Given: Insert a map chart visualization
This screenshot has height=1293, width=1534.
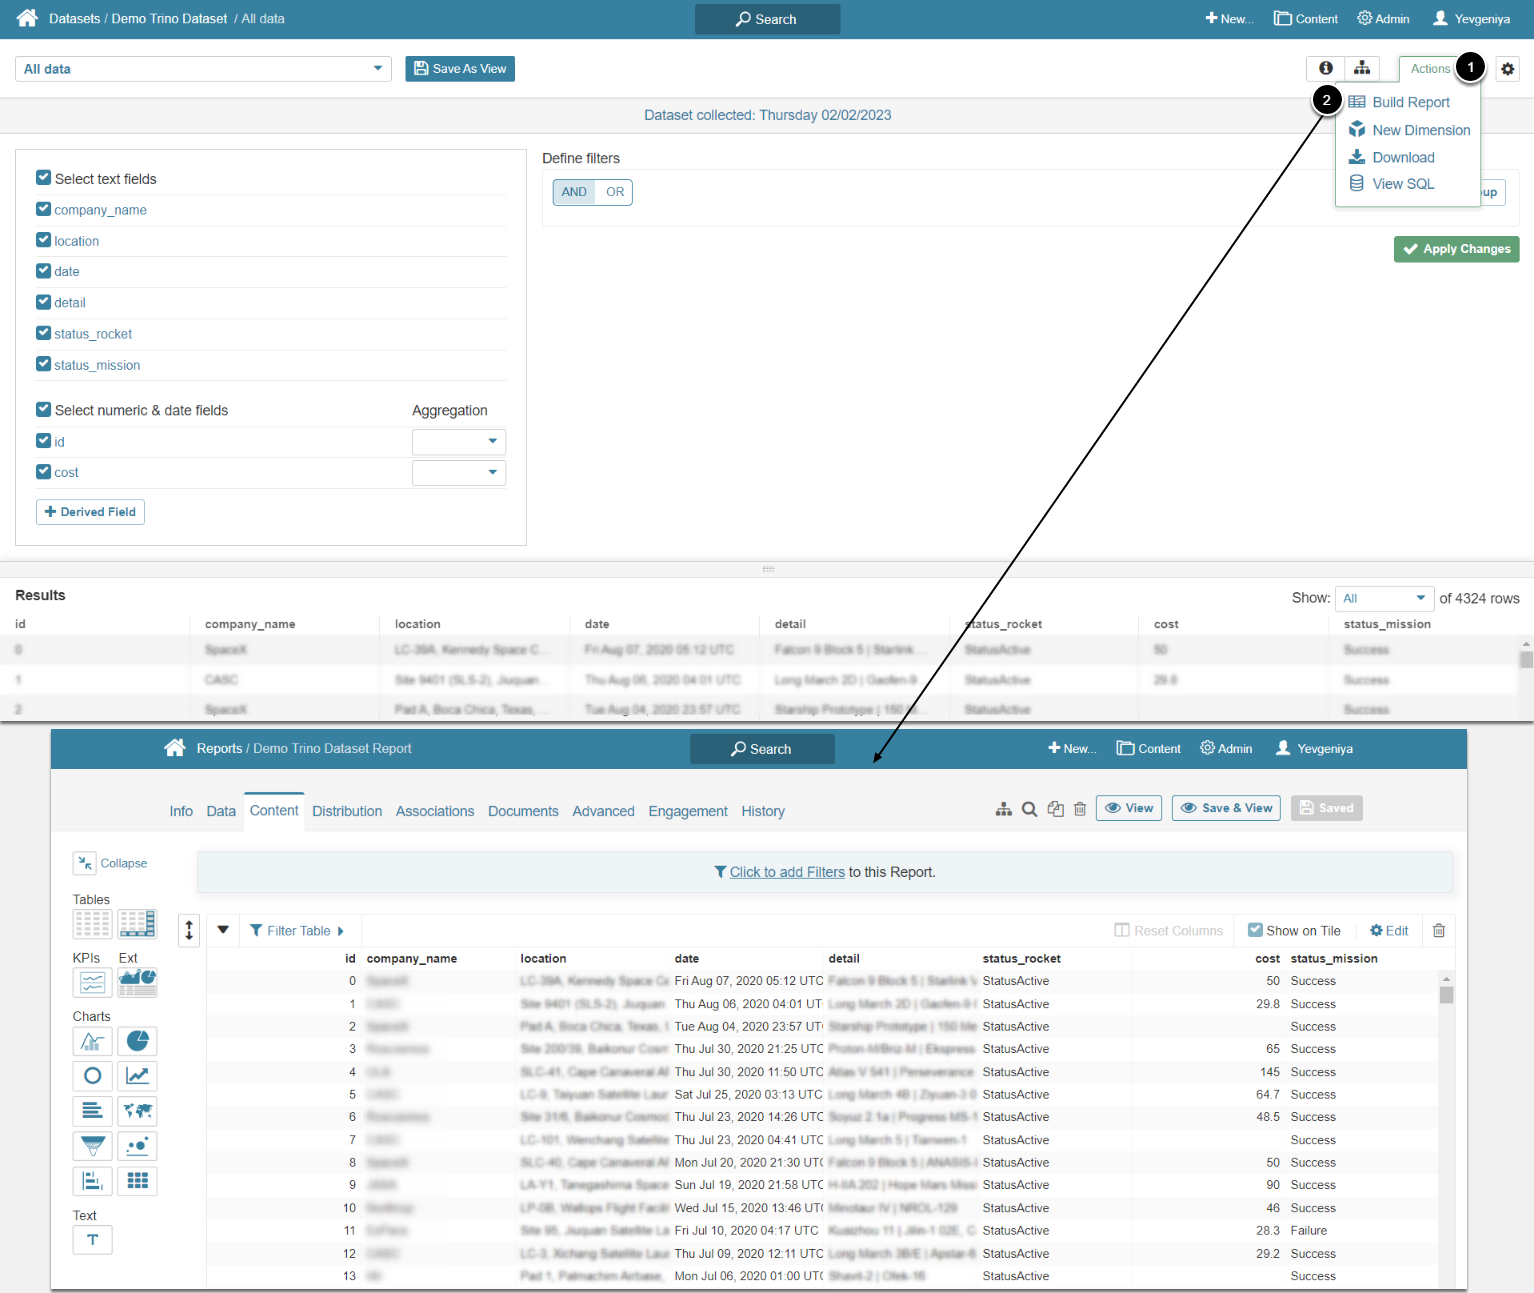Looking at the screenshot, I should click(137, 1111).
